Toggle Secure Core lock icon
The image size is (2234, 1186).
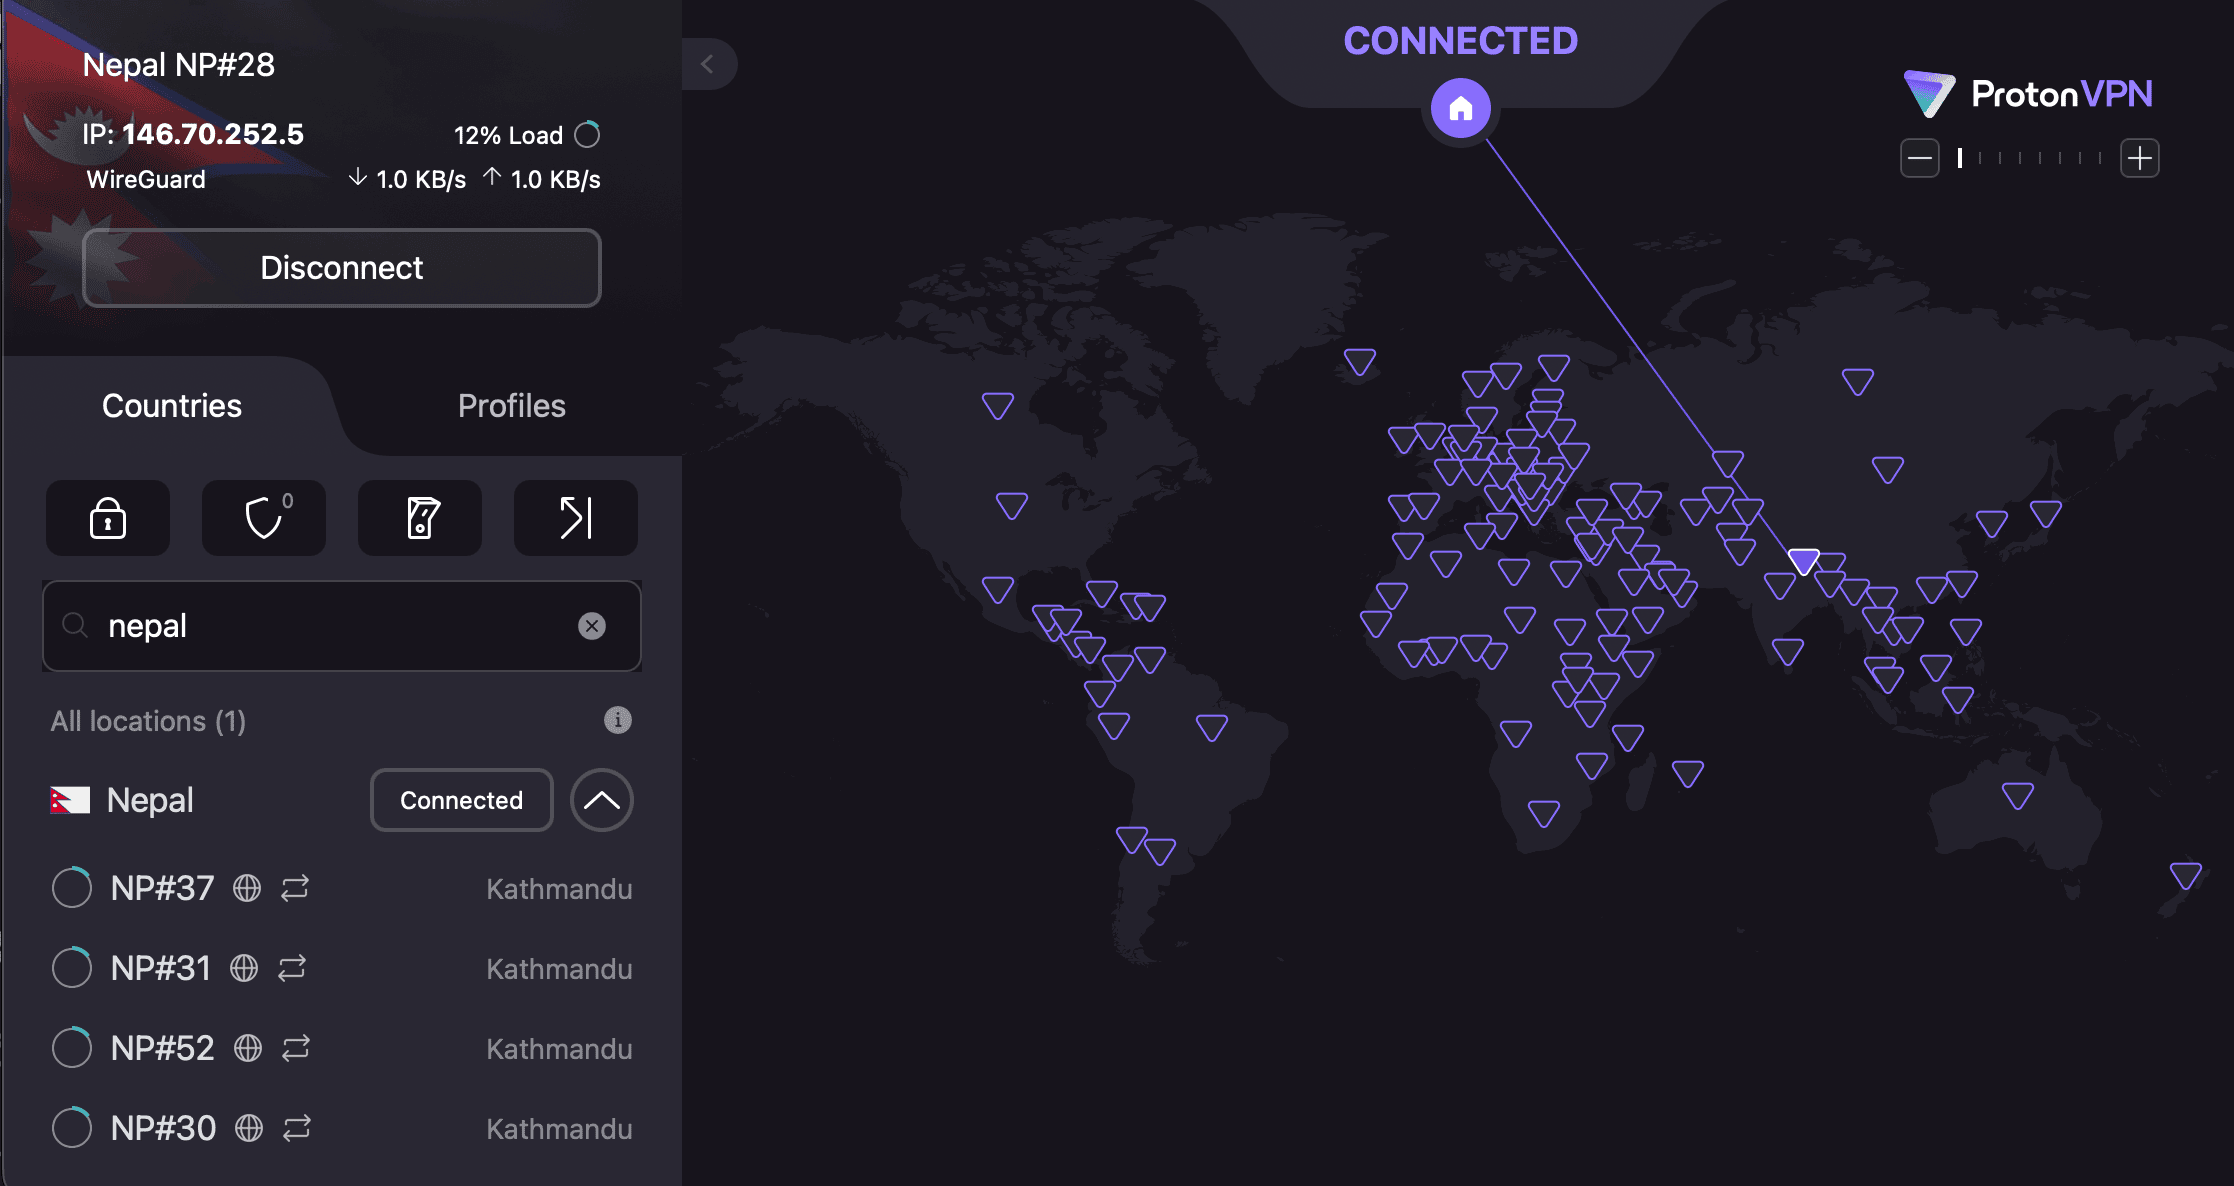pyautogui.click(x=108, y=518)
